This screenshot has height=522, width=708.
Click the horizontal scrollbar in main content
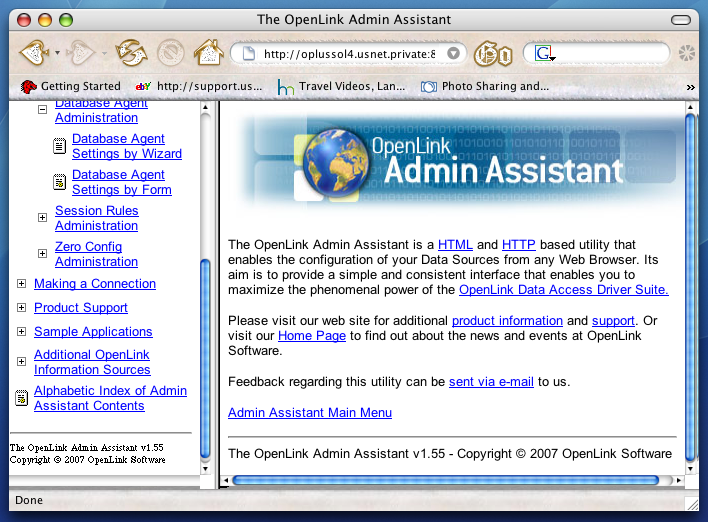[445, 481]
